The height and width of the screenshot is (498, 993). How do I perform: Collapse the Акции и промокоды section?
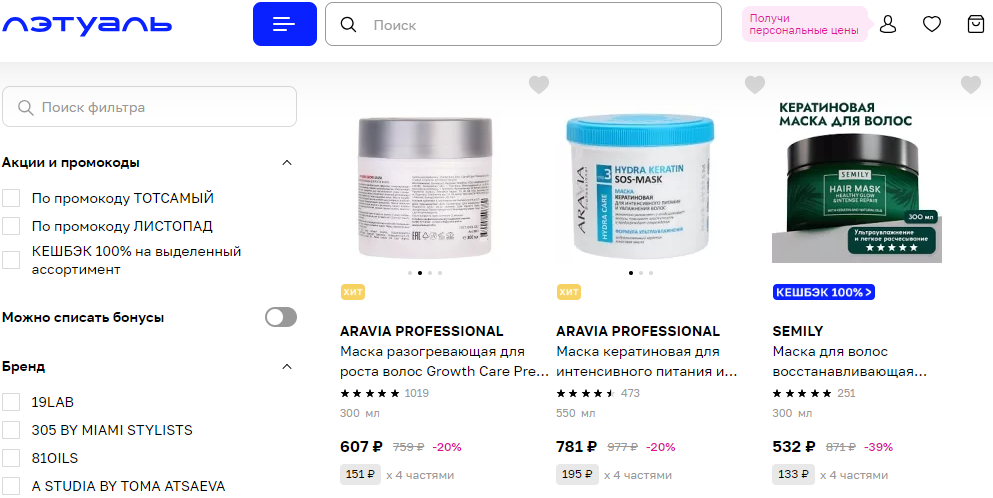point(287,163)
